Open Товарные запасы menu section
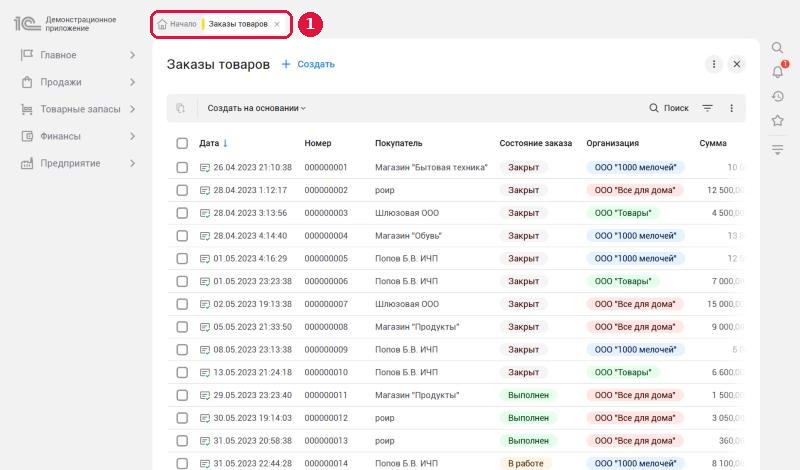This screenshot has height=470, width=800. [x=80, y=109]
